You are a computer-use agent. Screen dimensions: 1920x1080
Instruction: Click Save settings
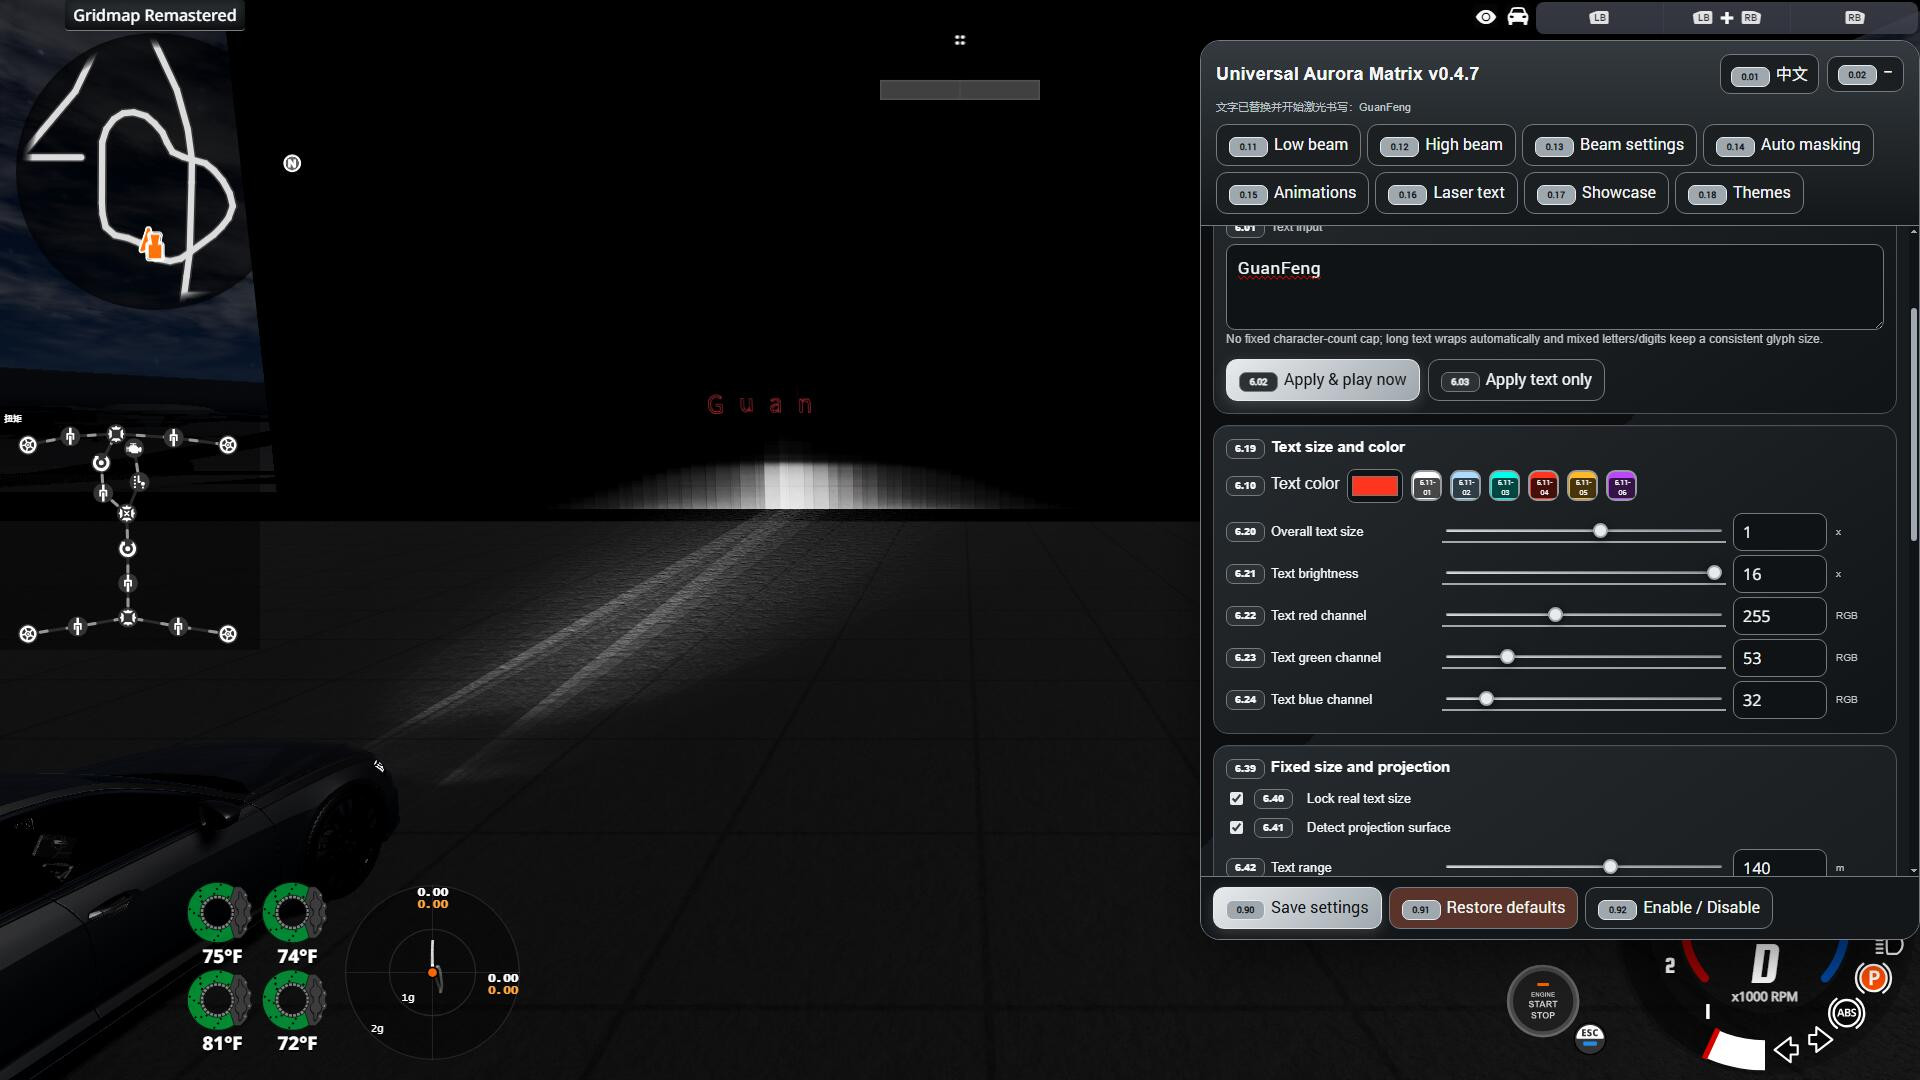1297,908
